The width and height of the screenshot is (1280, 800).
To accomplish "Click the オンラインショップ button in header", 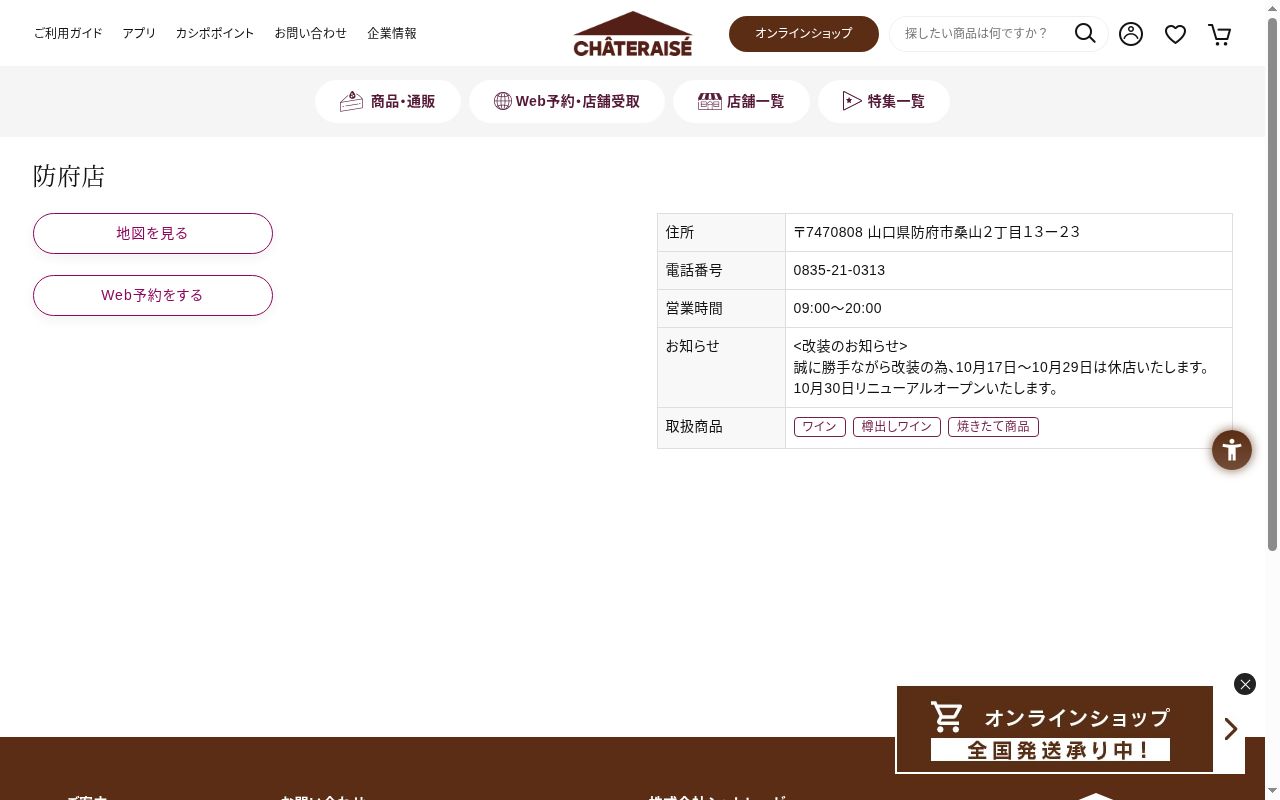I will pos(804,33).
